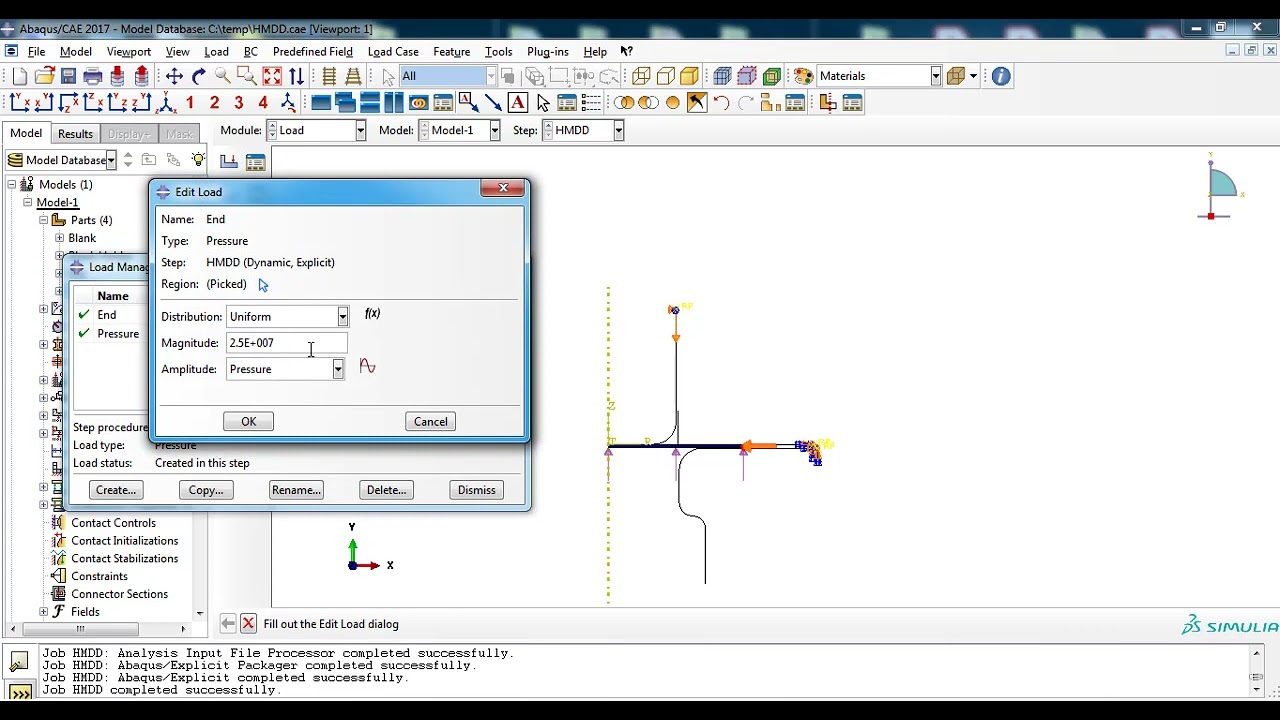
Task: Click the Cycle Views arrows icon
Action: (x=296, y=76)
